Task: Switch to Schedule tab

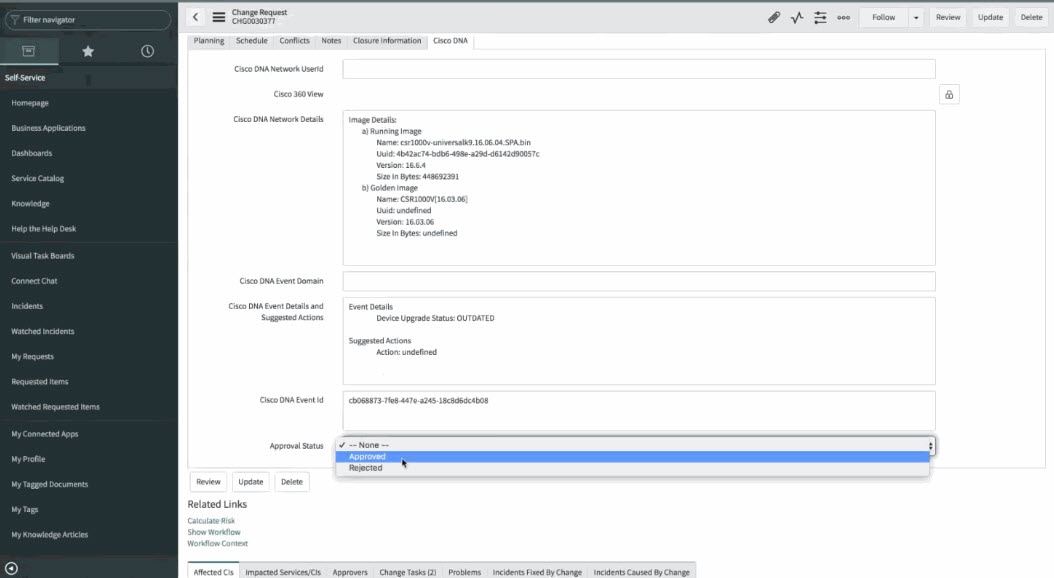Action: (x=251, y=41)
